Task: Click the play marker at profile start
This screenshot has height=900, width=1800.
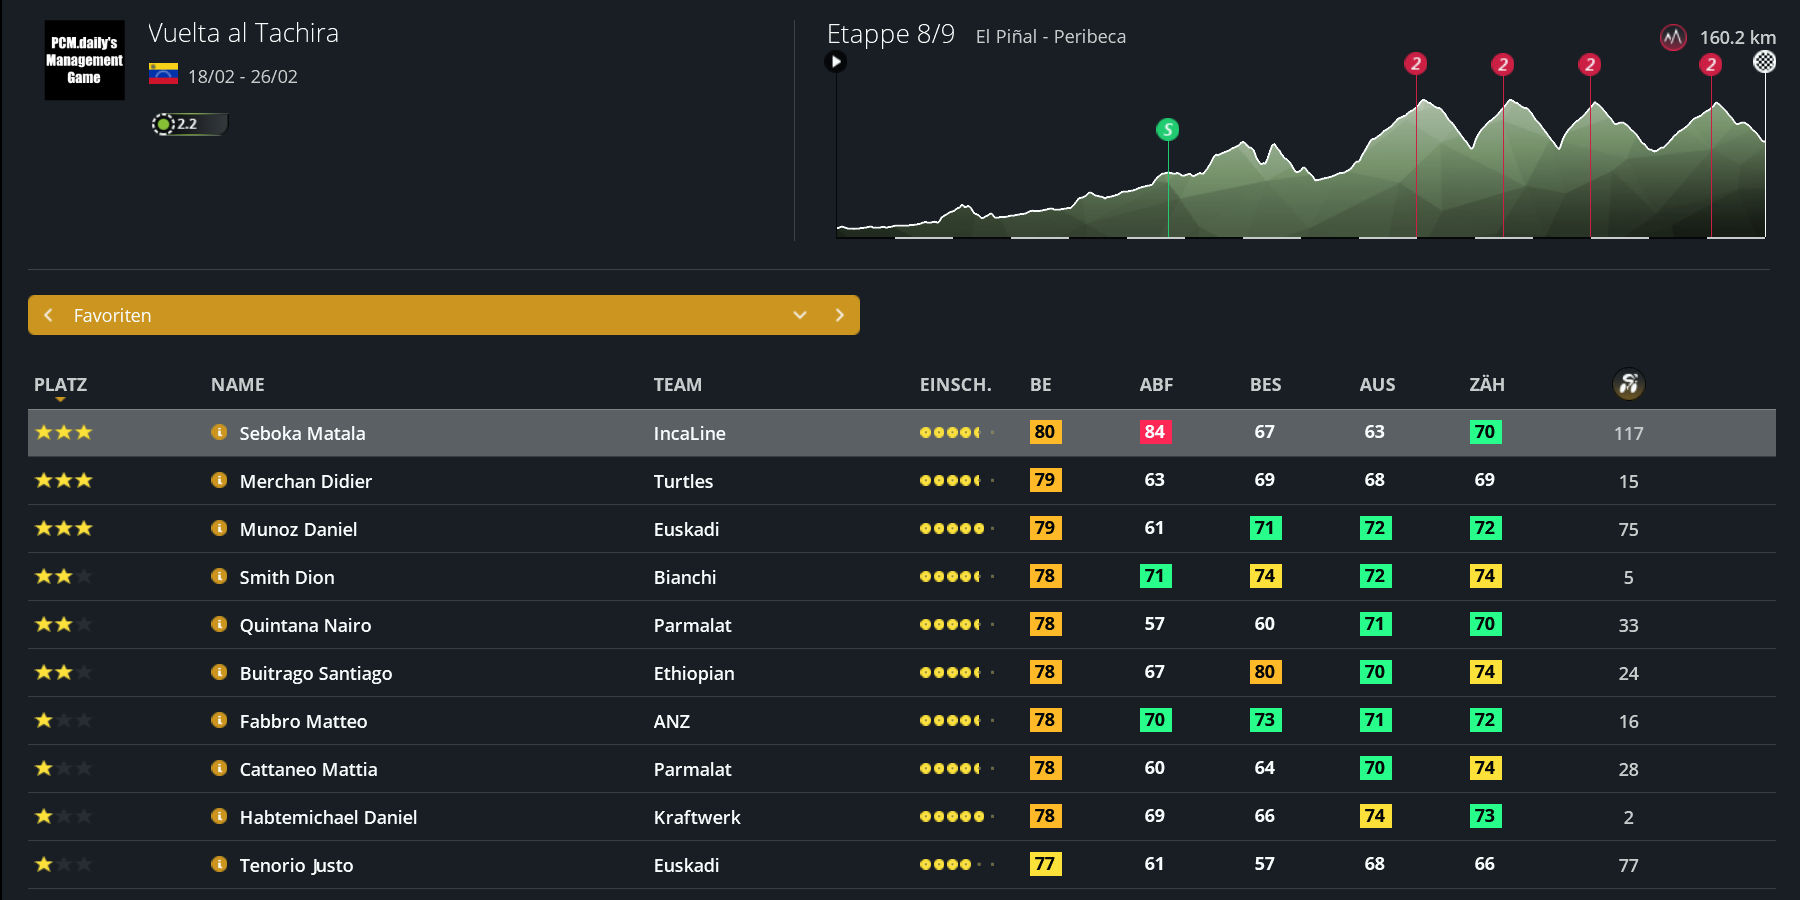Action: 836,62
